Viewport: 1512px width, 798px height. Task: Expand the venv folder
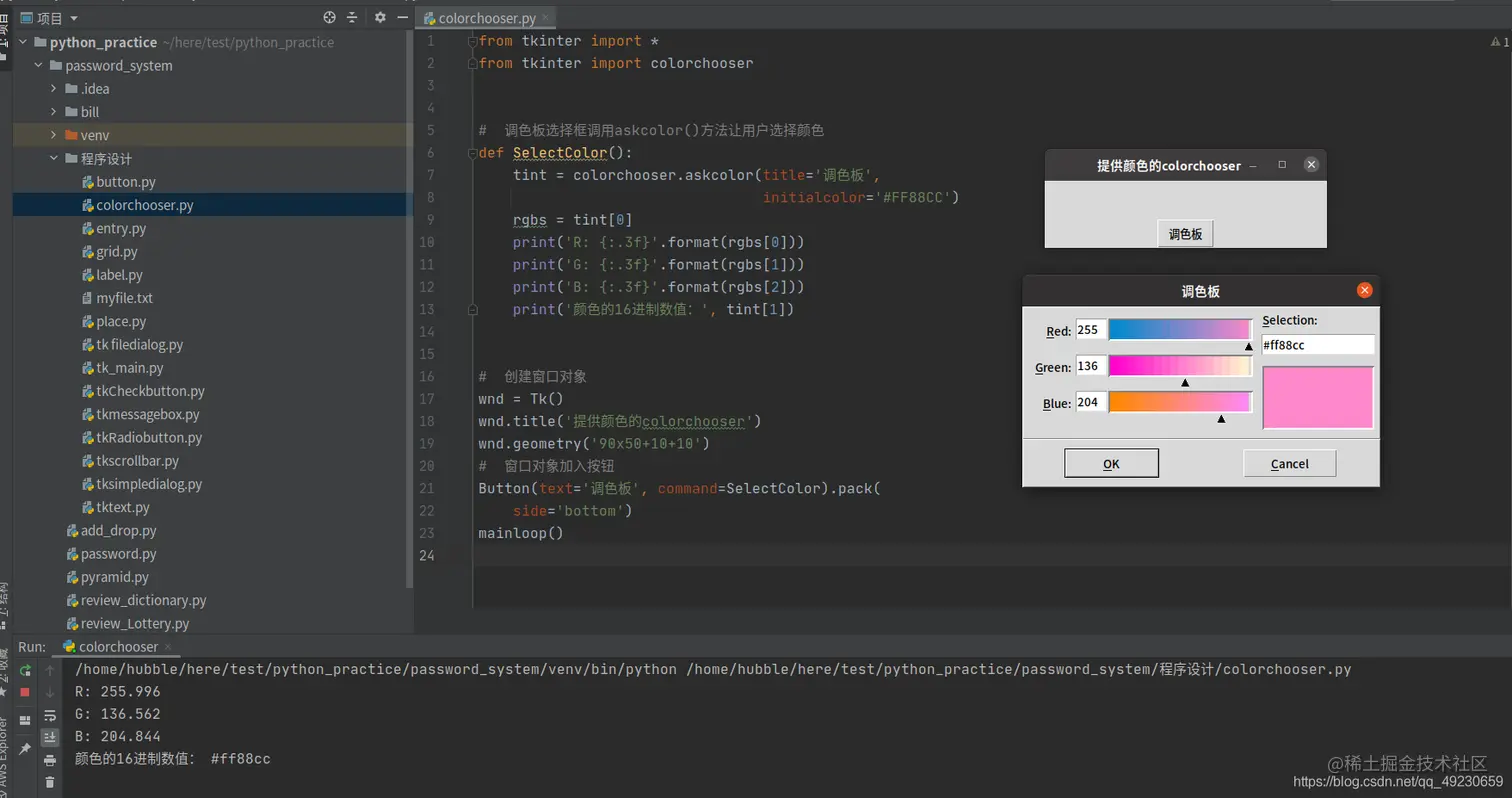pyautogui.click(x=55, y=135)
